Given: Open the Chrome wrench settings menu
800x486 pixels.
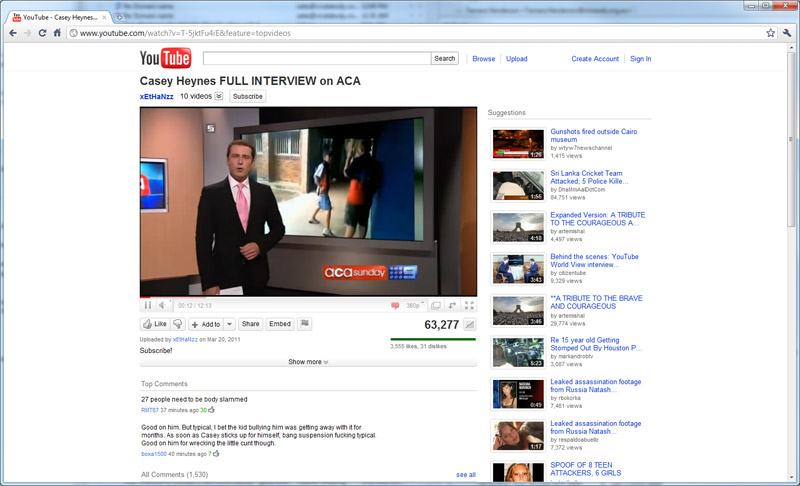Looking at the screenshot, I should pos(788,33).
